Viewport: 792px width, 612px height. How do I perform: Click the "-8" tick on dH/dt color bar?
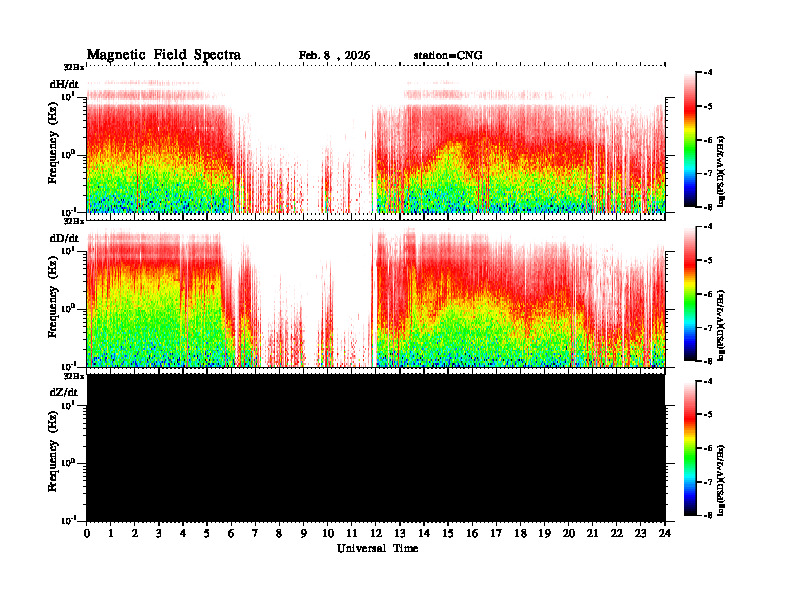pos(709,207)
